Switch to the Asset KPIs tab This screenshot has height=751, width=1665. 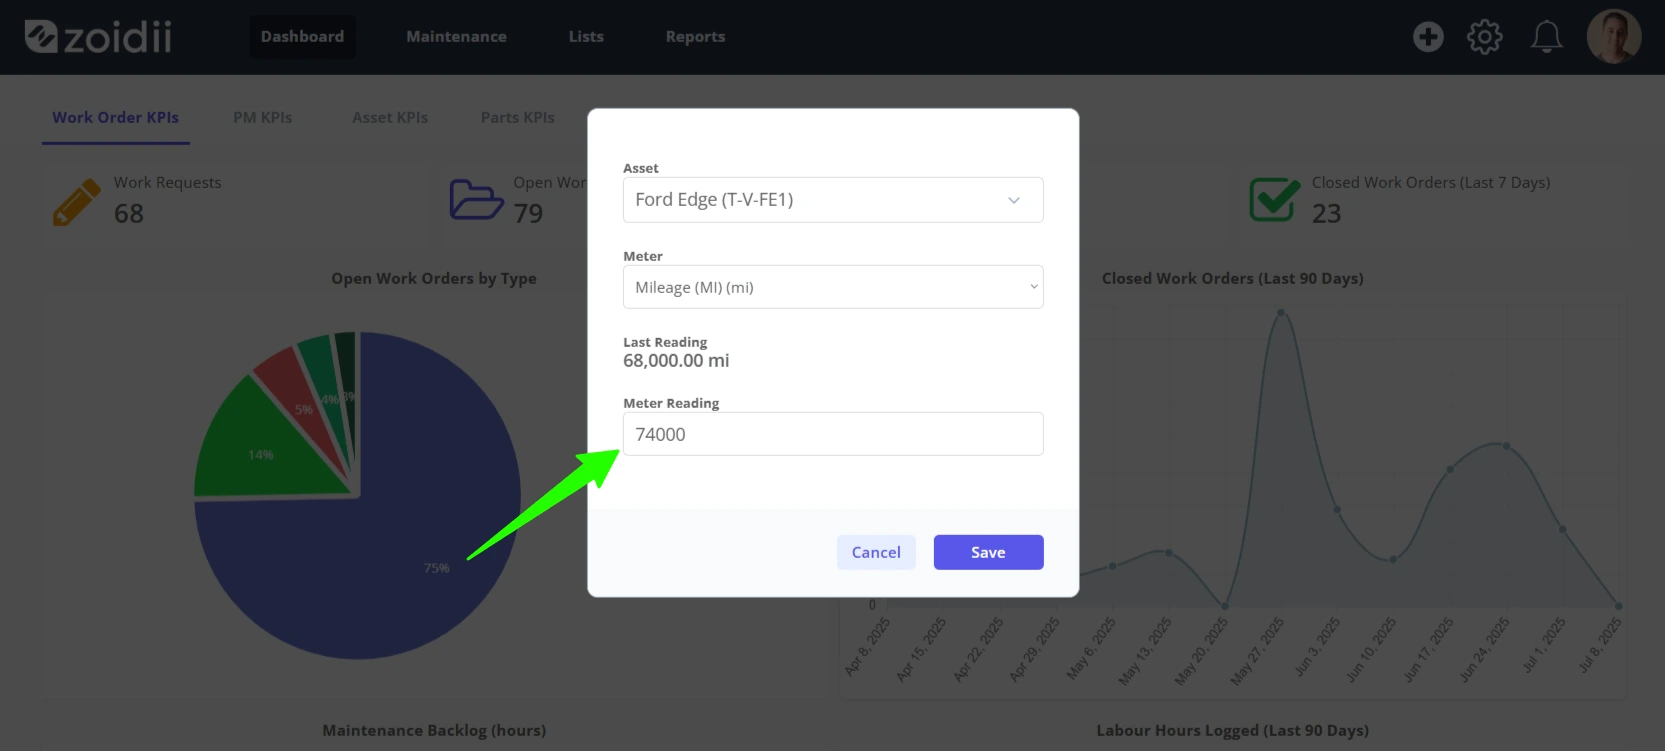point(390,118)
